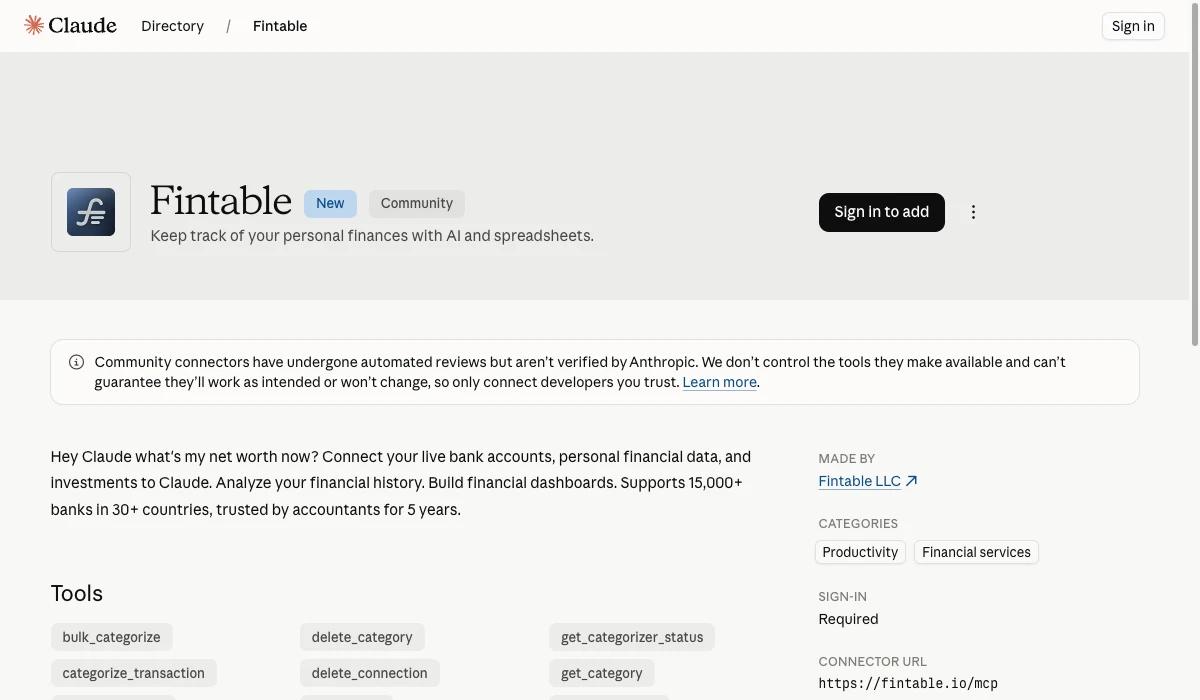Open the Fintable app logo thumbnail
This screenshot has height=700, width=1200.
(91, 212)
